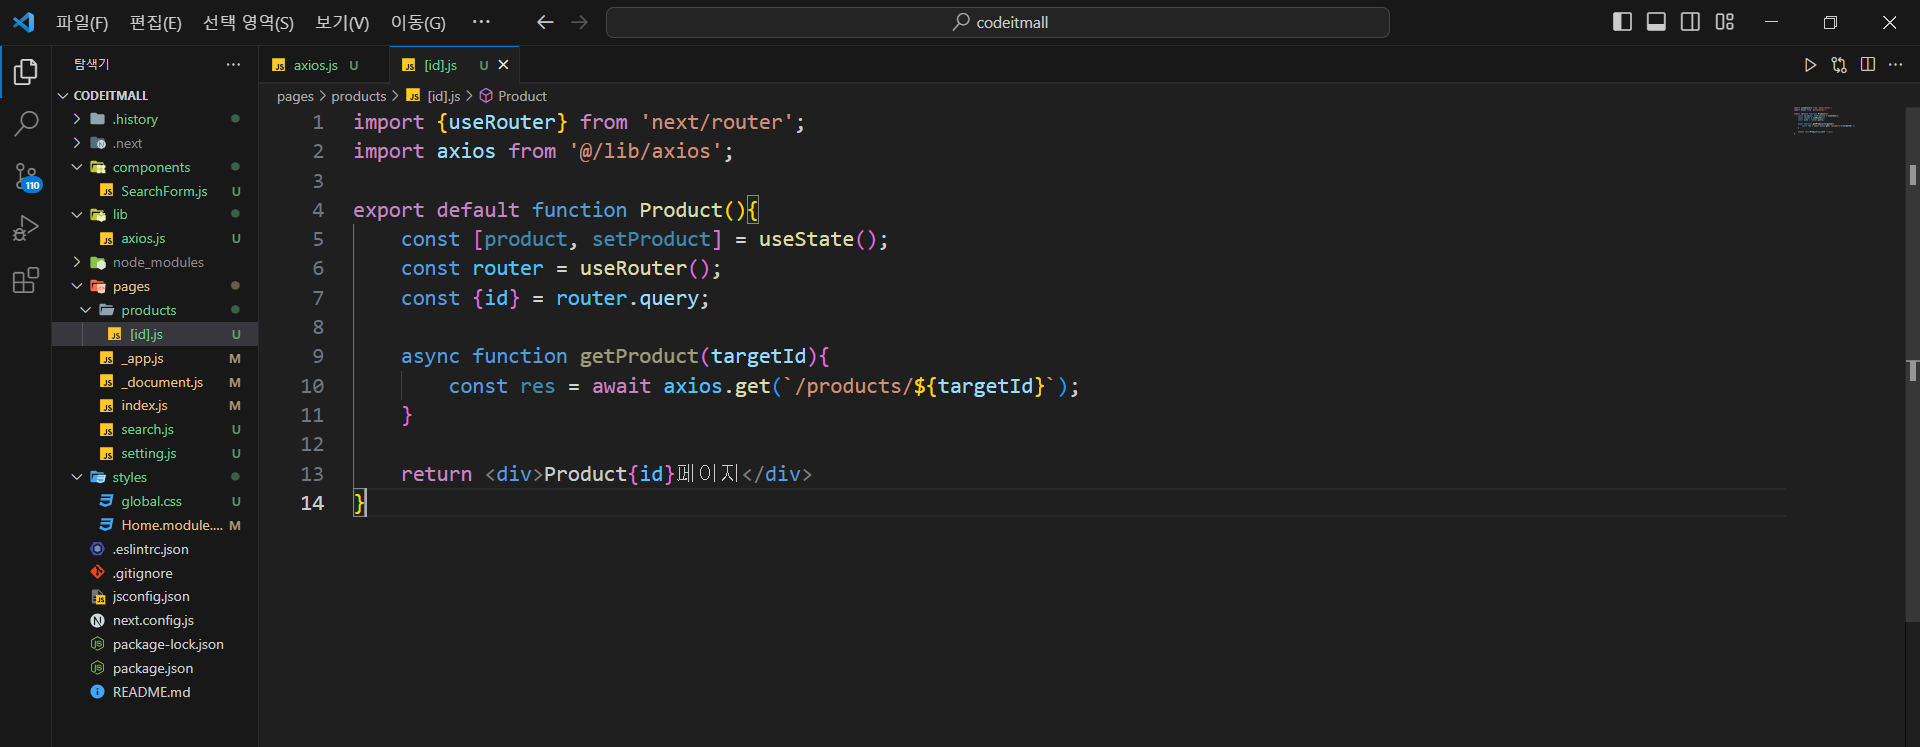Open axios.js file under lib

(x=155, y=239)
